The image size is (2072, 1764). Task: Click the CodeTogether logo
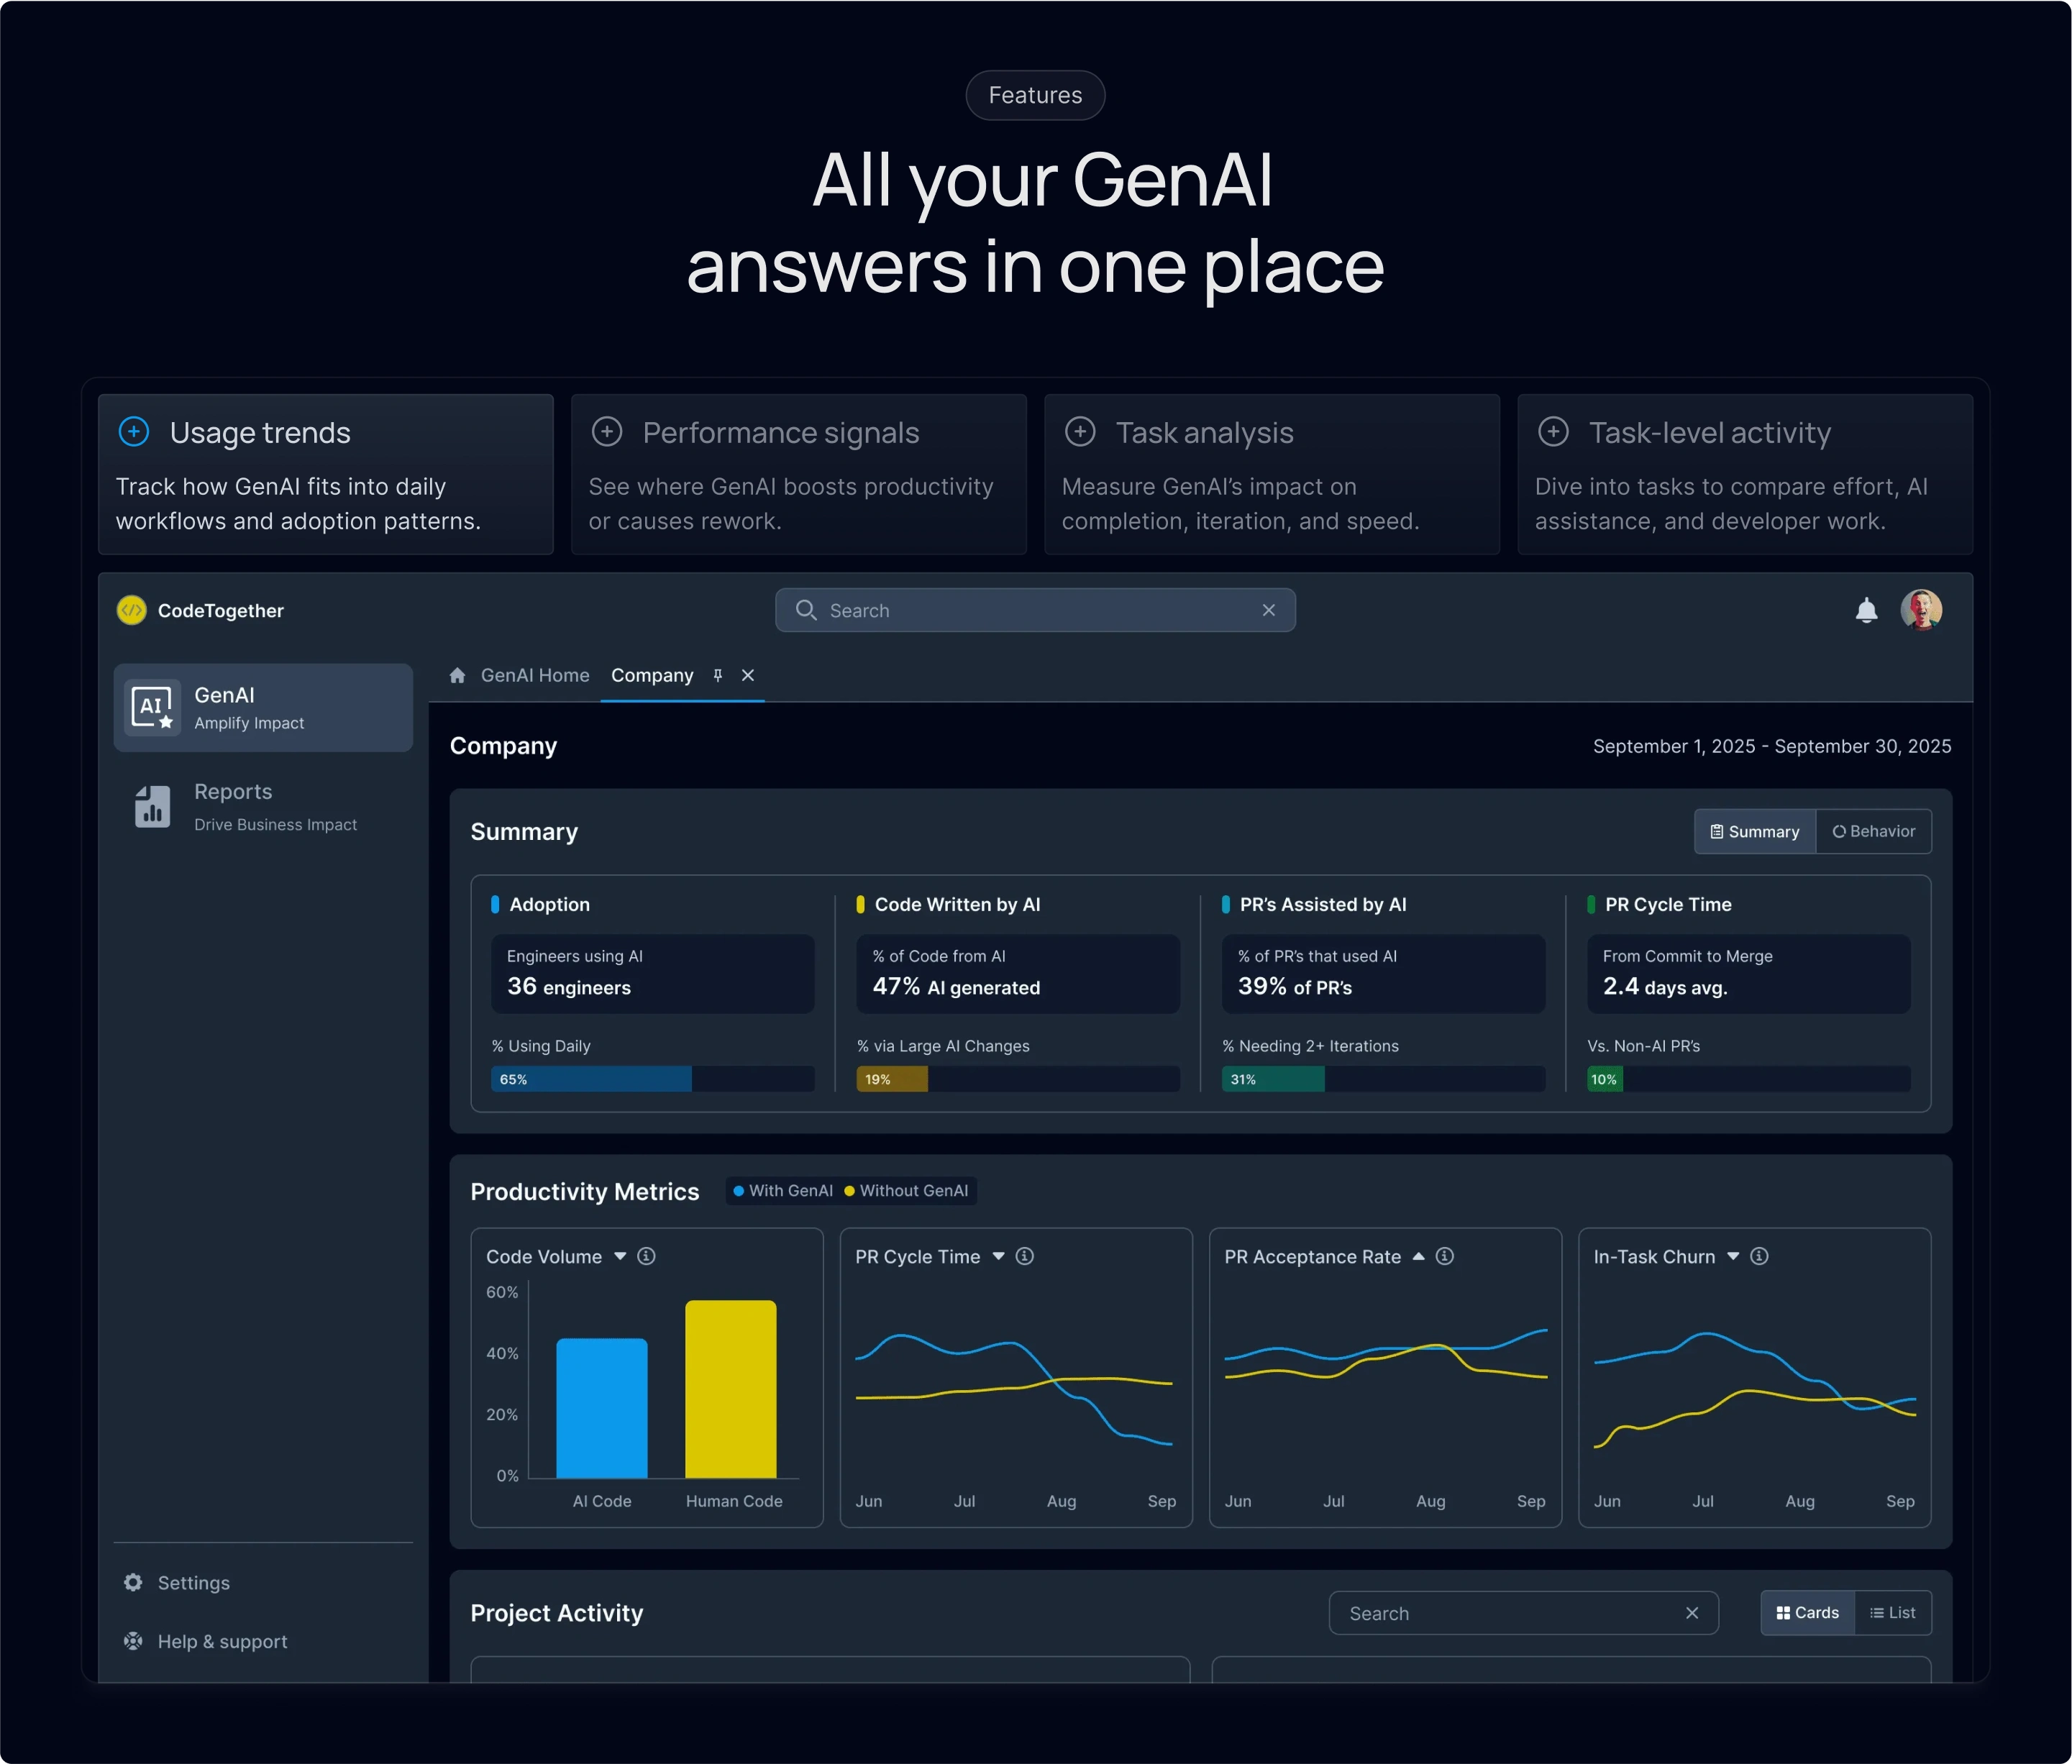point(131,610)
